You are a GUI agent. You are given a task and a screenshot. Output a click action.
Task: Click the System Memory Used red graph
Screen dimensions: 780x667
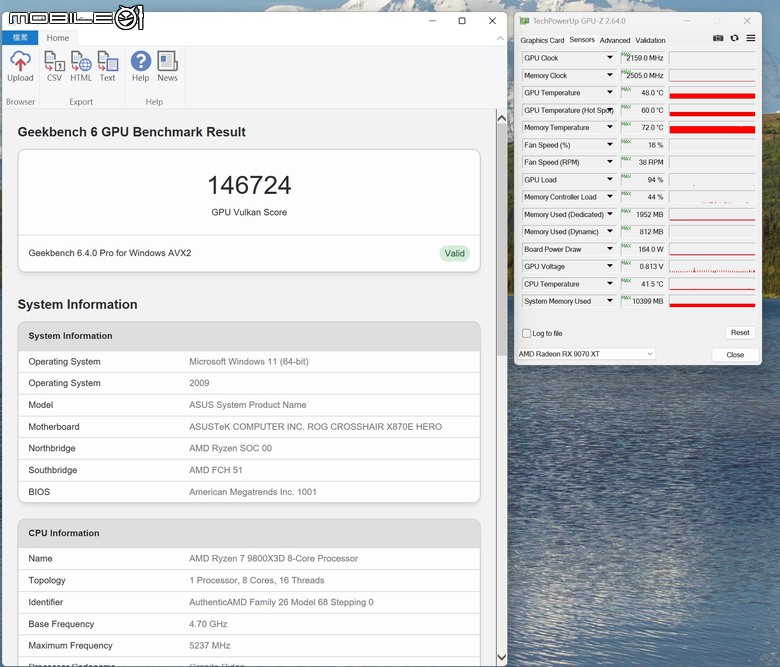[712, 301]
